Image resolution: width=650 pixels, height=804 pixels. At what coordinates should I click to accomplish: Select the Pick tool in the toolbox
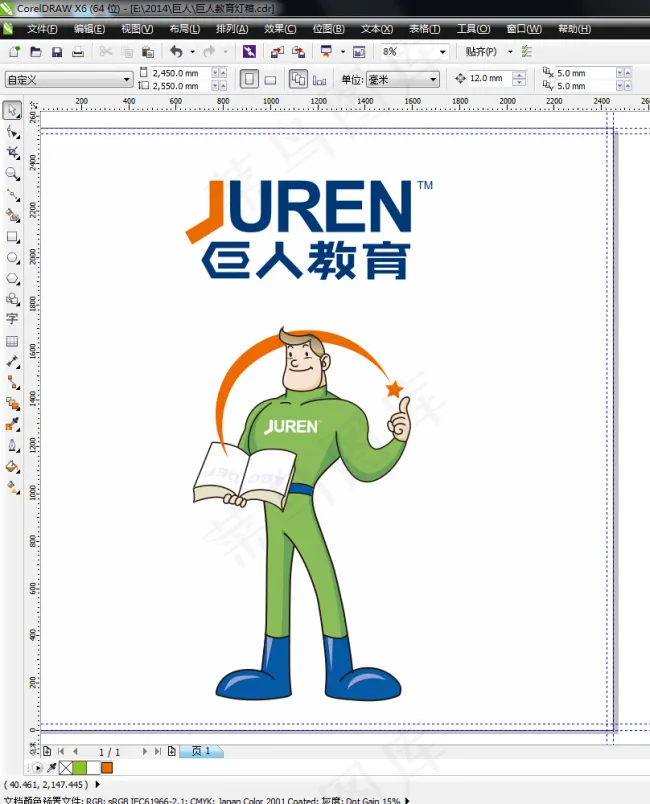pos(12,110)
